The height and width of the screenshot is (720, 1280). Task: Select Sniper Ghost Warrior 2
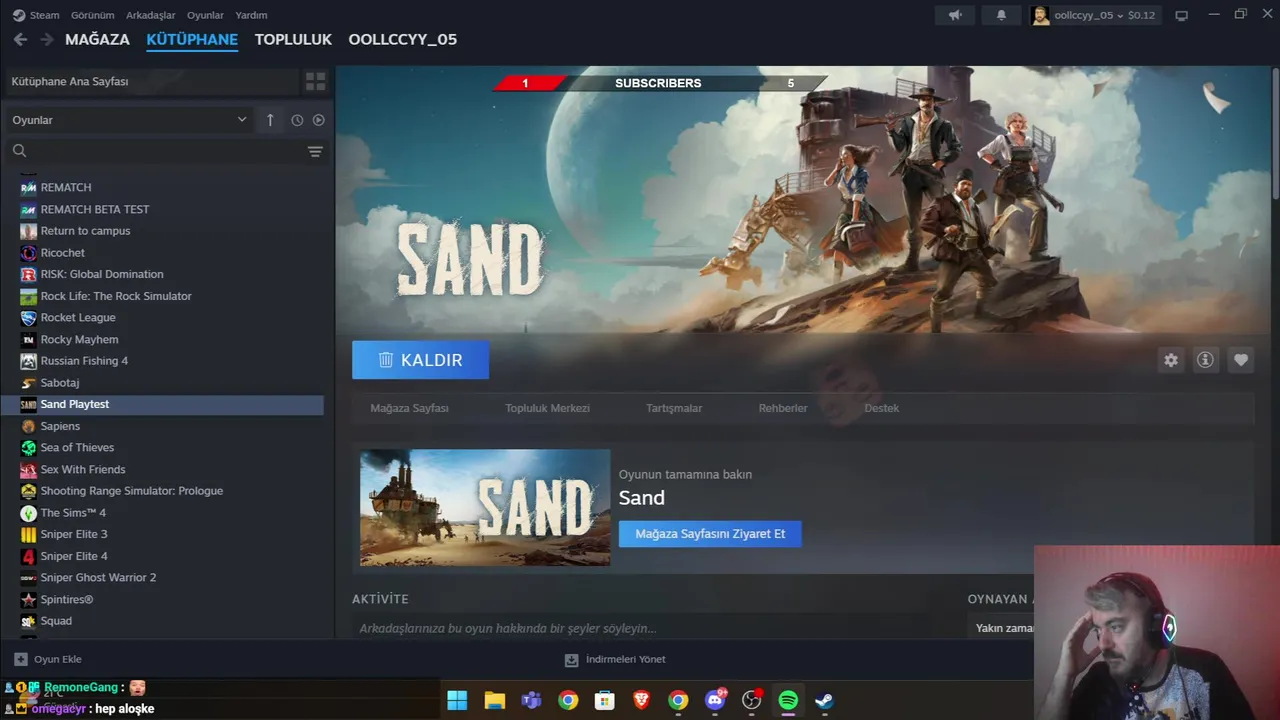(x=98, y=578)
